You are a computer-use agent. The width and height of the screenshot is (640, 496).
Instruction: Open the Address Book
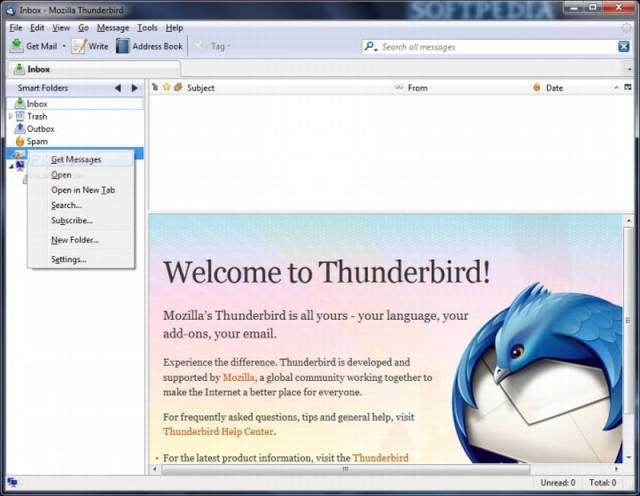[x=123, y=46]
